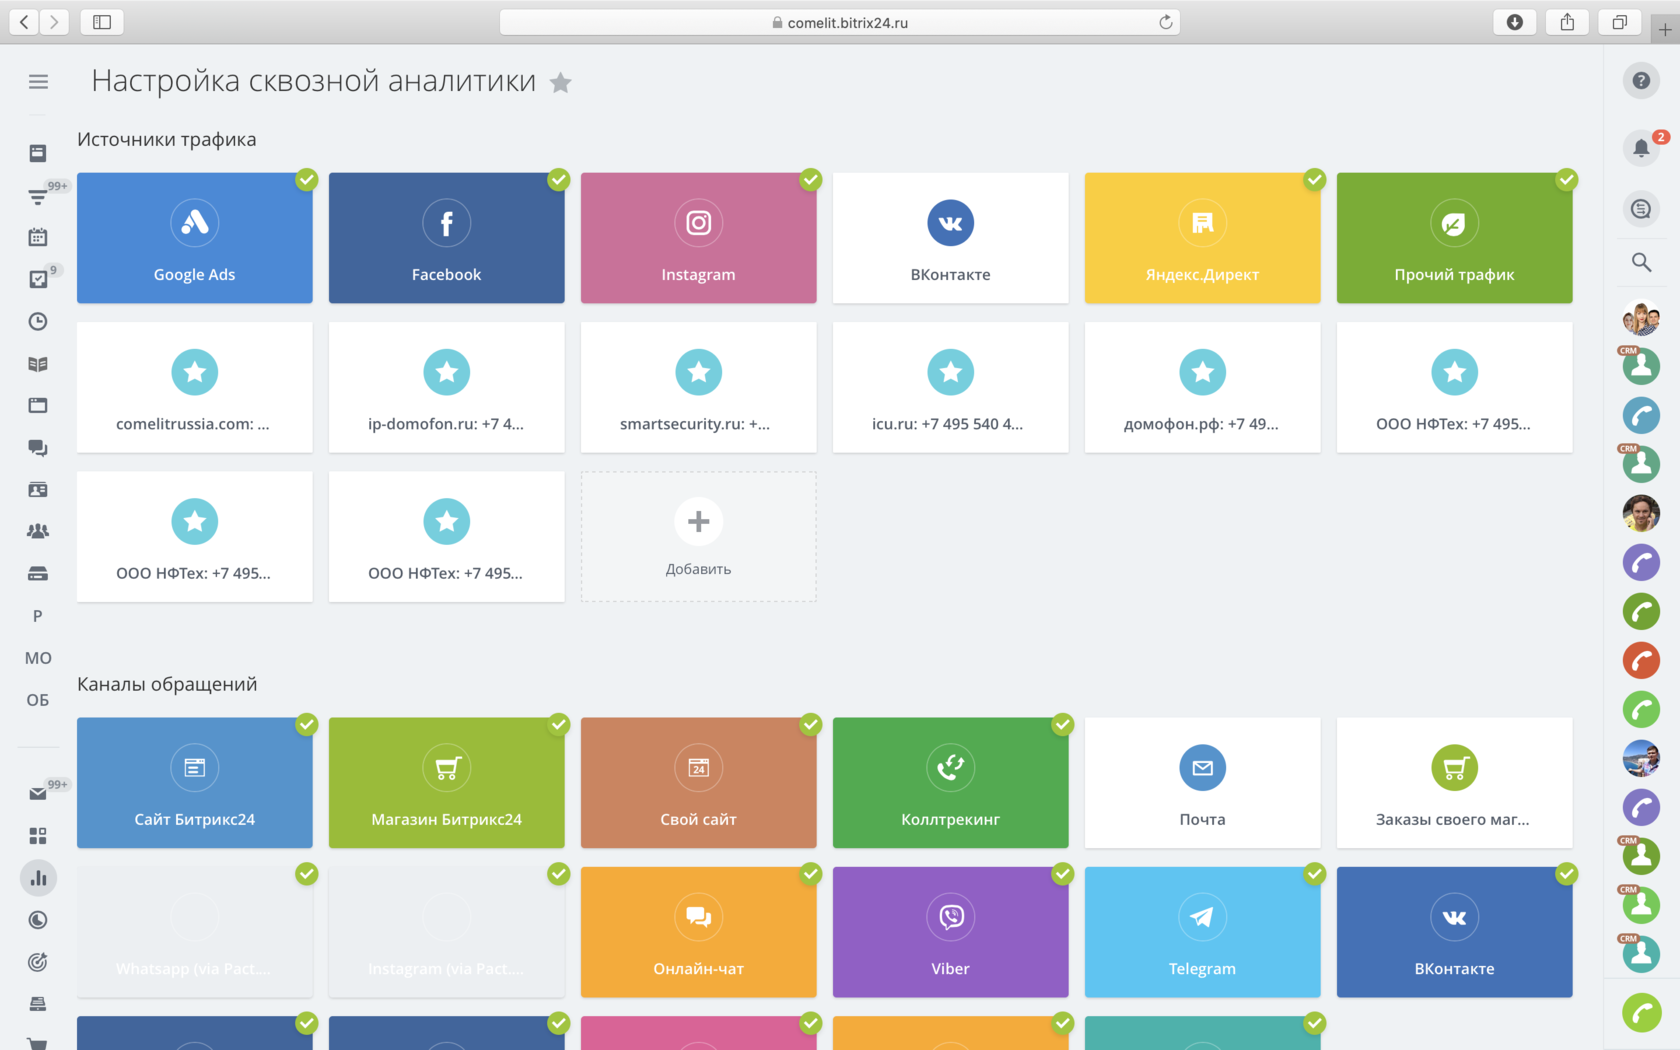Image resolution: width=1680 pixels, height=1050 pixels.
Task: Toggle the hamburger menu in the left sidebar
Action: pos(38,82)
